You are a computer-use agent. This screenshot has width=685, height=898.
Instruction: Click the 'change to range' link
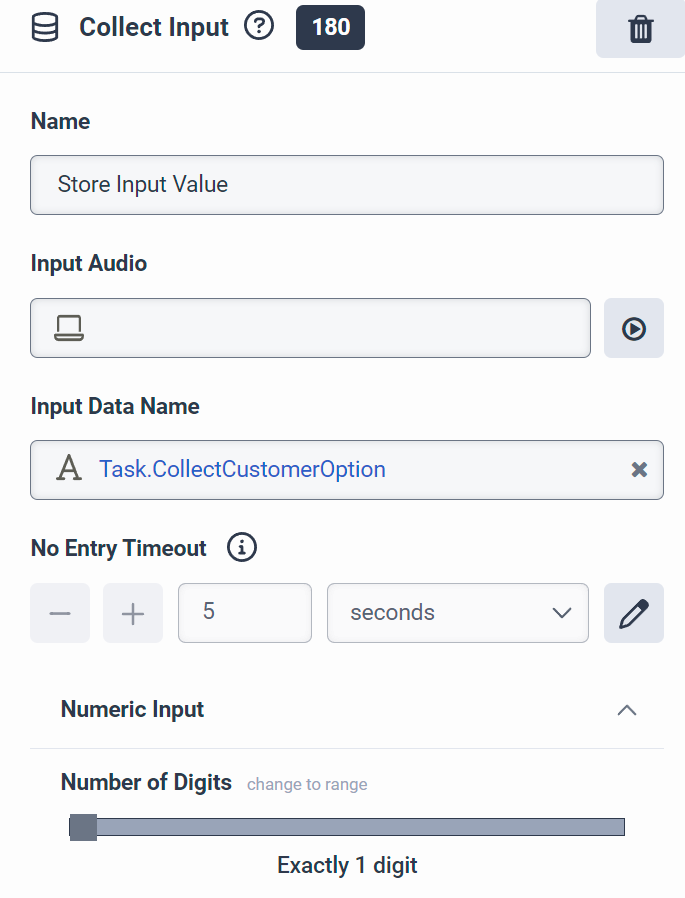307,784
